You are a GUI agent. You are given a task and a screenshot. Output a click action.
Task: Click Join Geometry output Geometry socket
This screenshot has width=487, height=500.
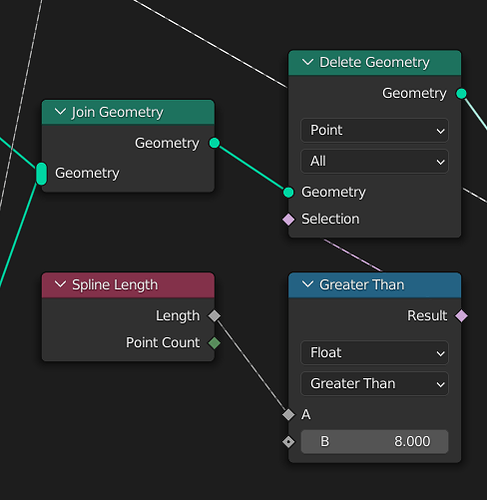click(x=214, y=143)
